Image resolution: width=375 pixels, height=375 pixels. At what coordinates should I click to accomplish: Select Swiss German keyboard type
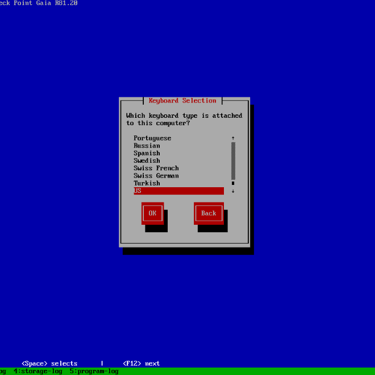[156, 176]
